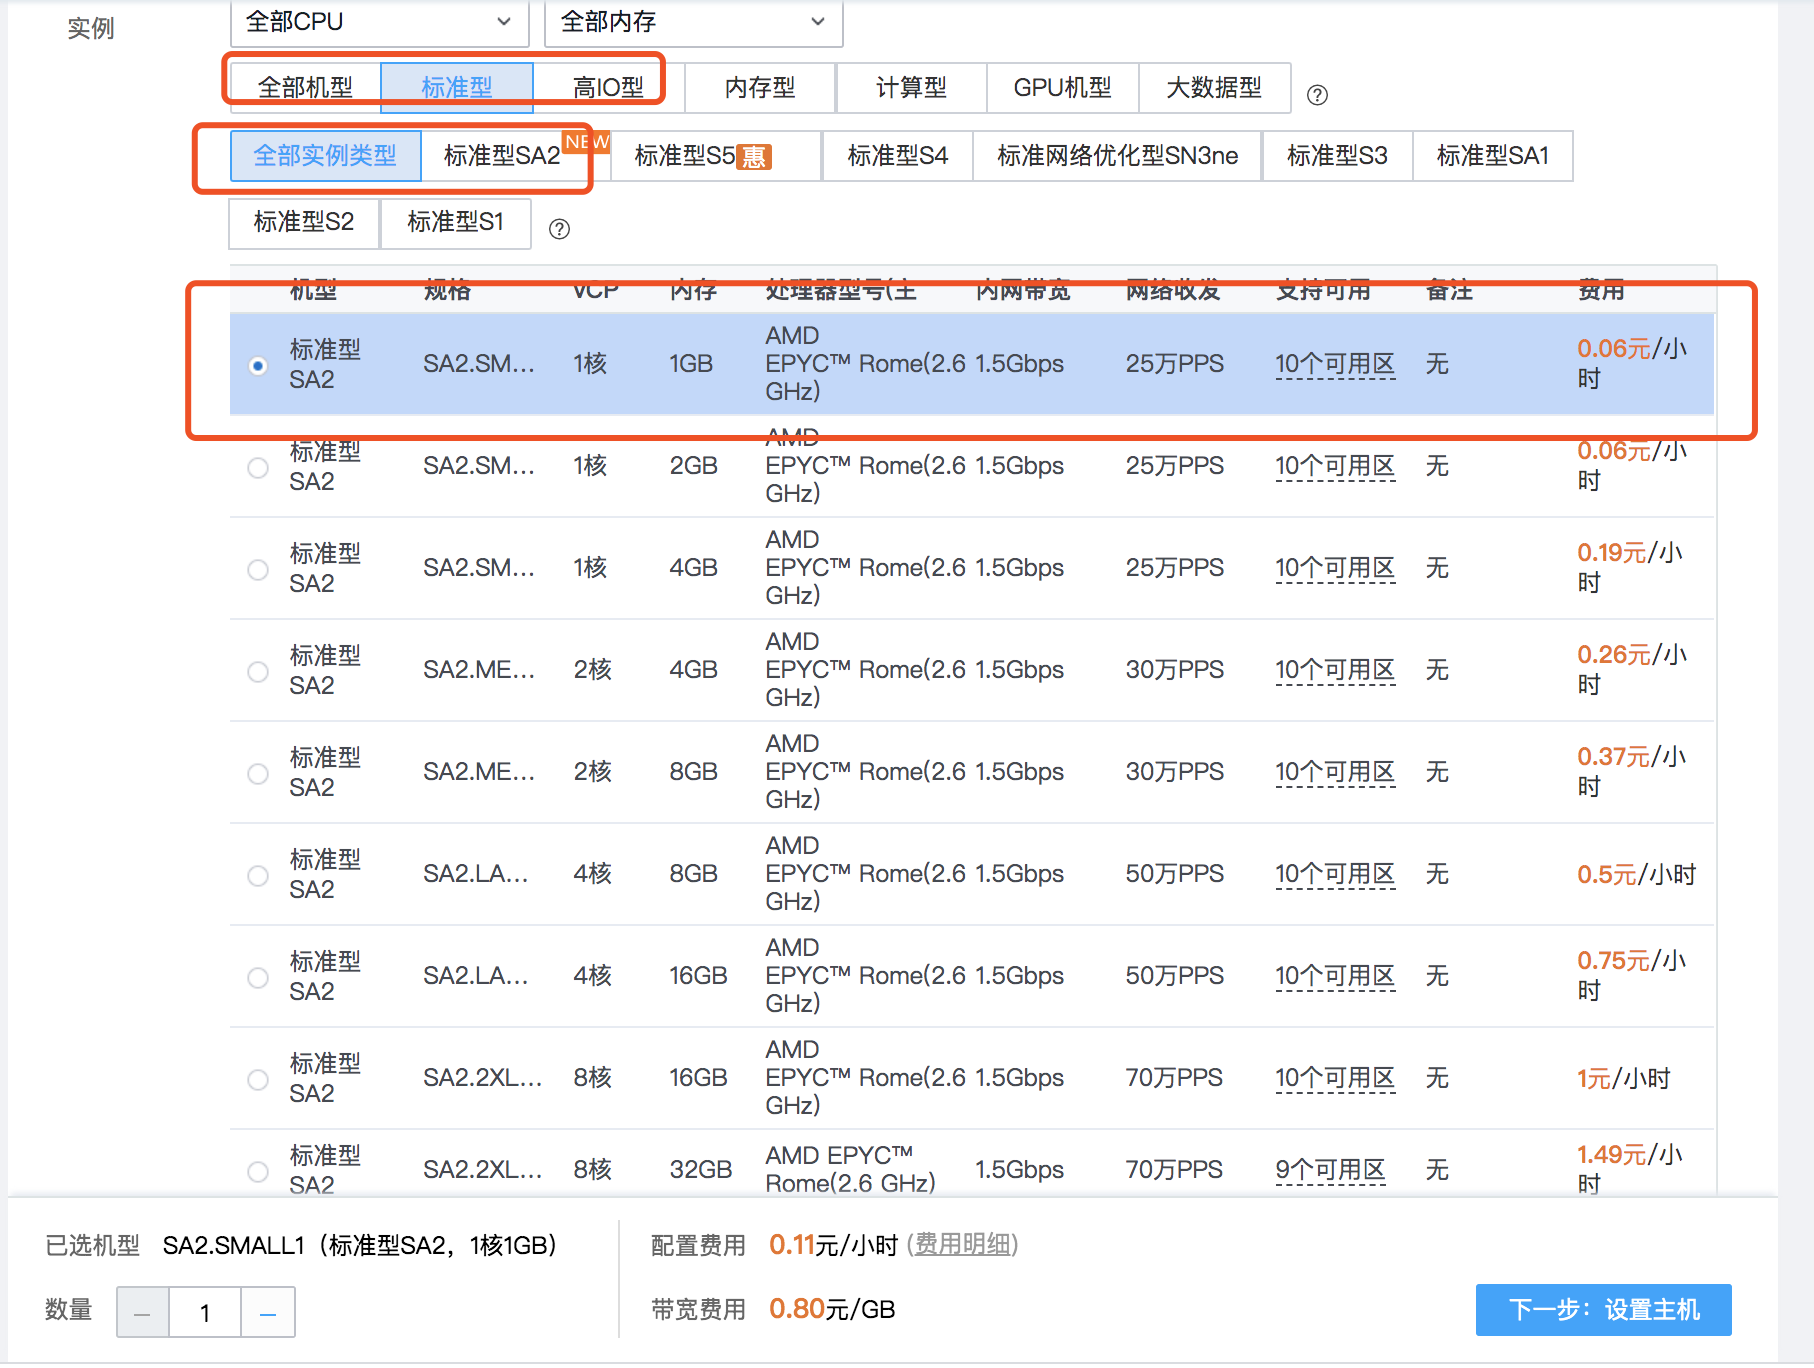The width and height of the screenshot is (1814, 1368).
Task: Filter by 标准型S1 instance type
Action: click(455, 222)
